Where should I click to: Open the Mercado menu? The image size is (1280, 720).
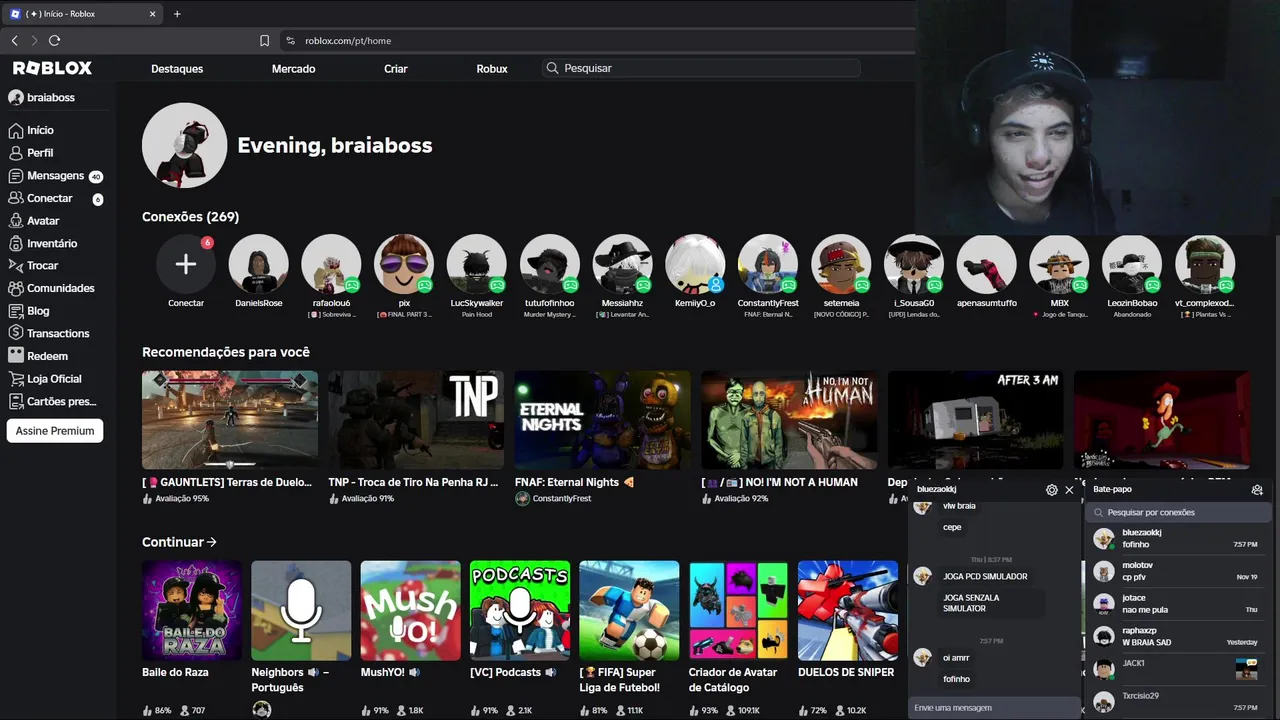293,69
